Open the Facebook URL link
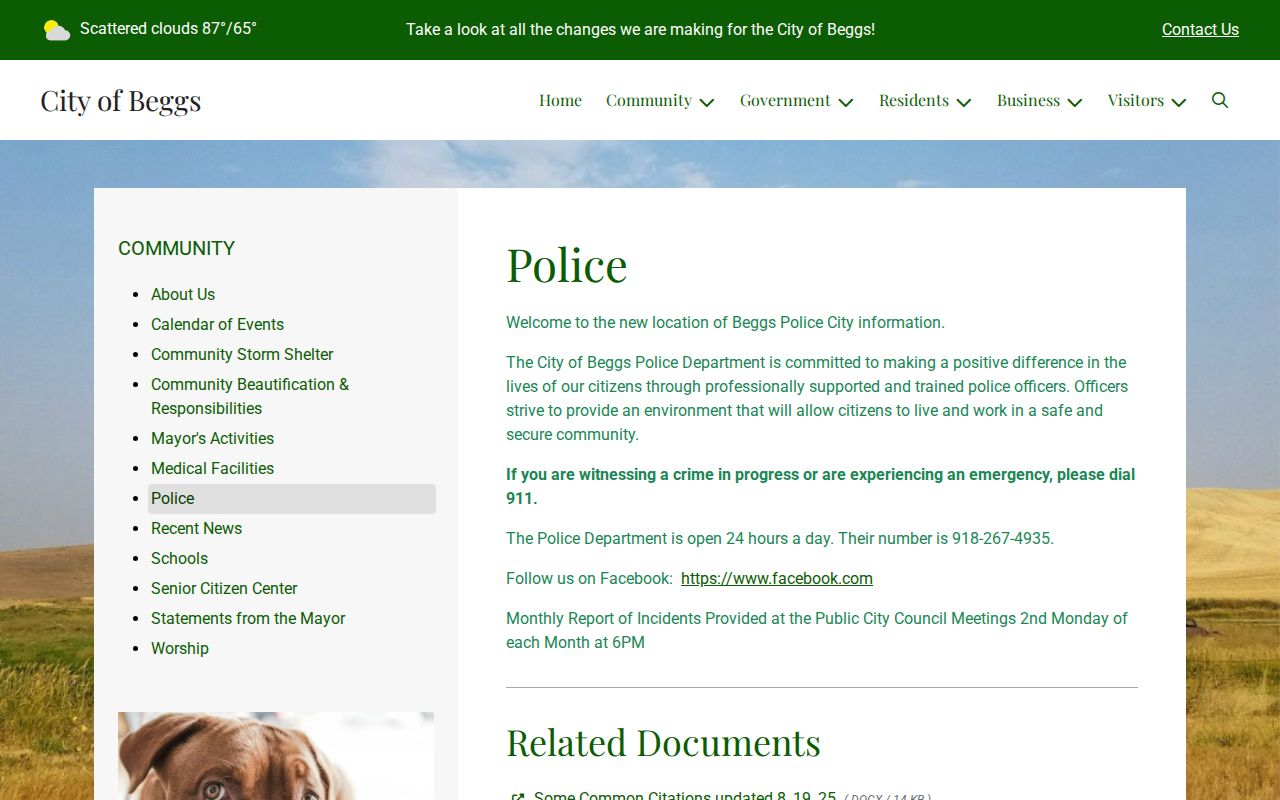This screenshot has height=800, width=1280. point(777,578)
